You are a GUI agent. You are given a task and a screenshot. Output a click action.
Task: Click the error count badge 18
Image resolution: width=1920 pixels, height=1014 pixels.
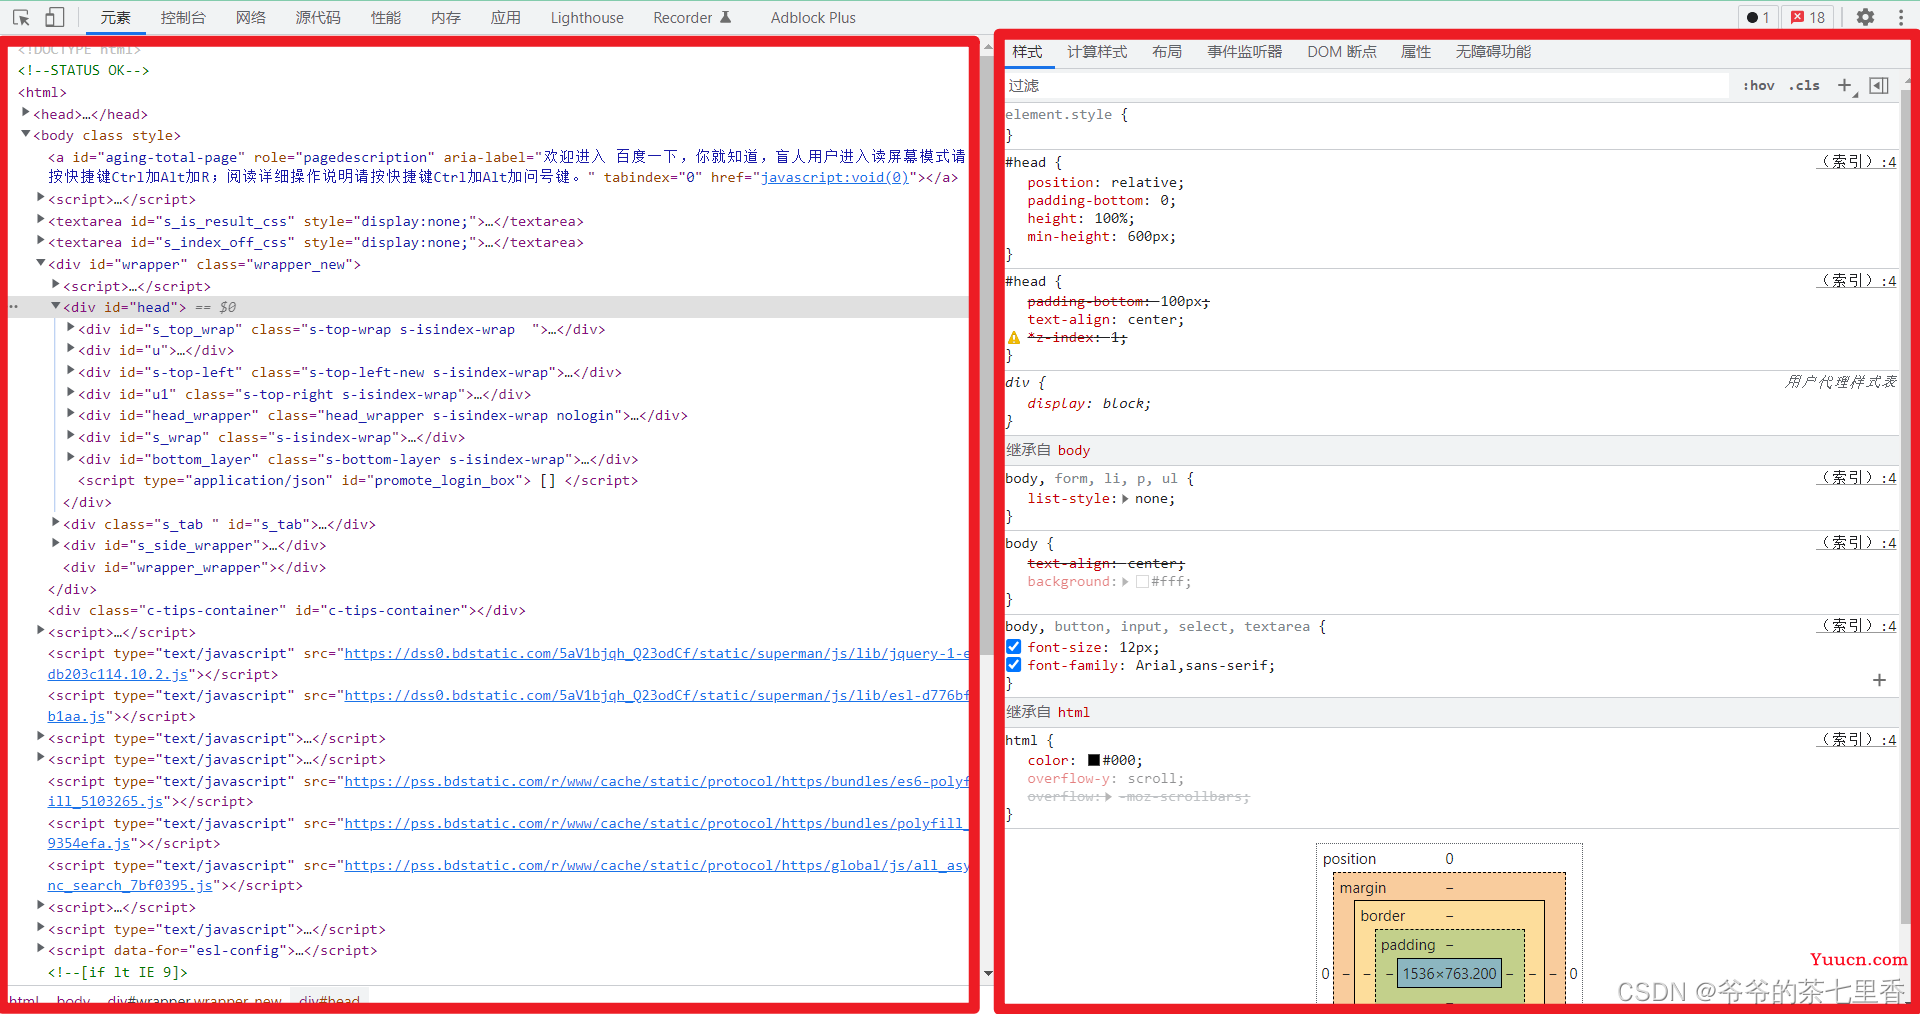[x=1808, y=17]
